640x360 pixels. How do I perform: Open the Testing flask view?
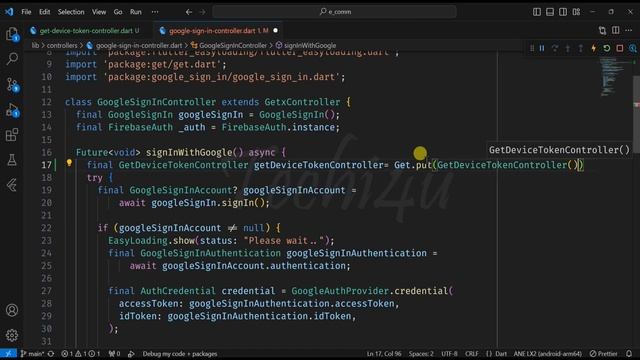coord(12,160)
